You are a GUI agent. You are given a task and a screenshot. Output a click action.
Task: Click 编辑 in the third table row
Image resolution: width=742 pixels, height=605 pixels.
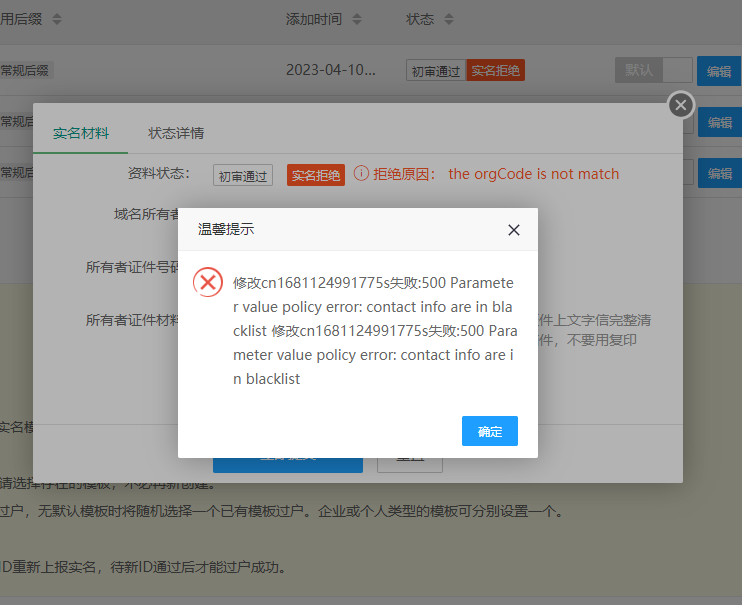718,173
